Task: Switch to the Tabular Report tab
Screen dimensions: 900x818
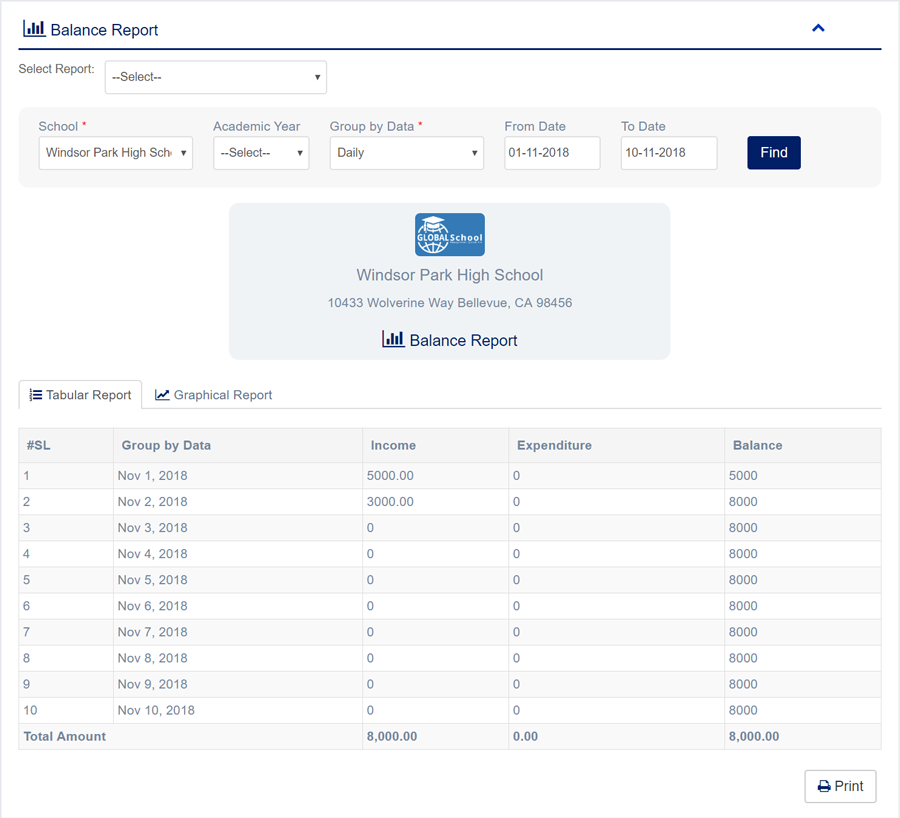Action: 80,395
